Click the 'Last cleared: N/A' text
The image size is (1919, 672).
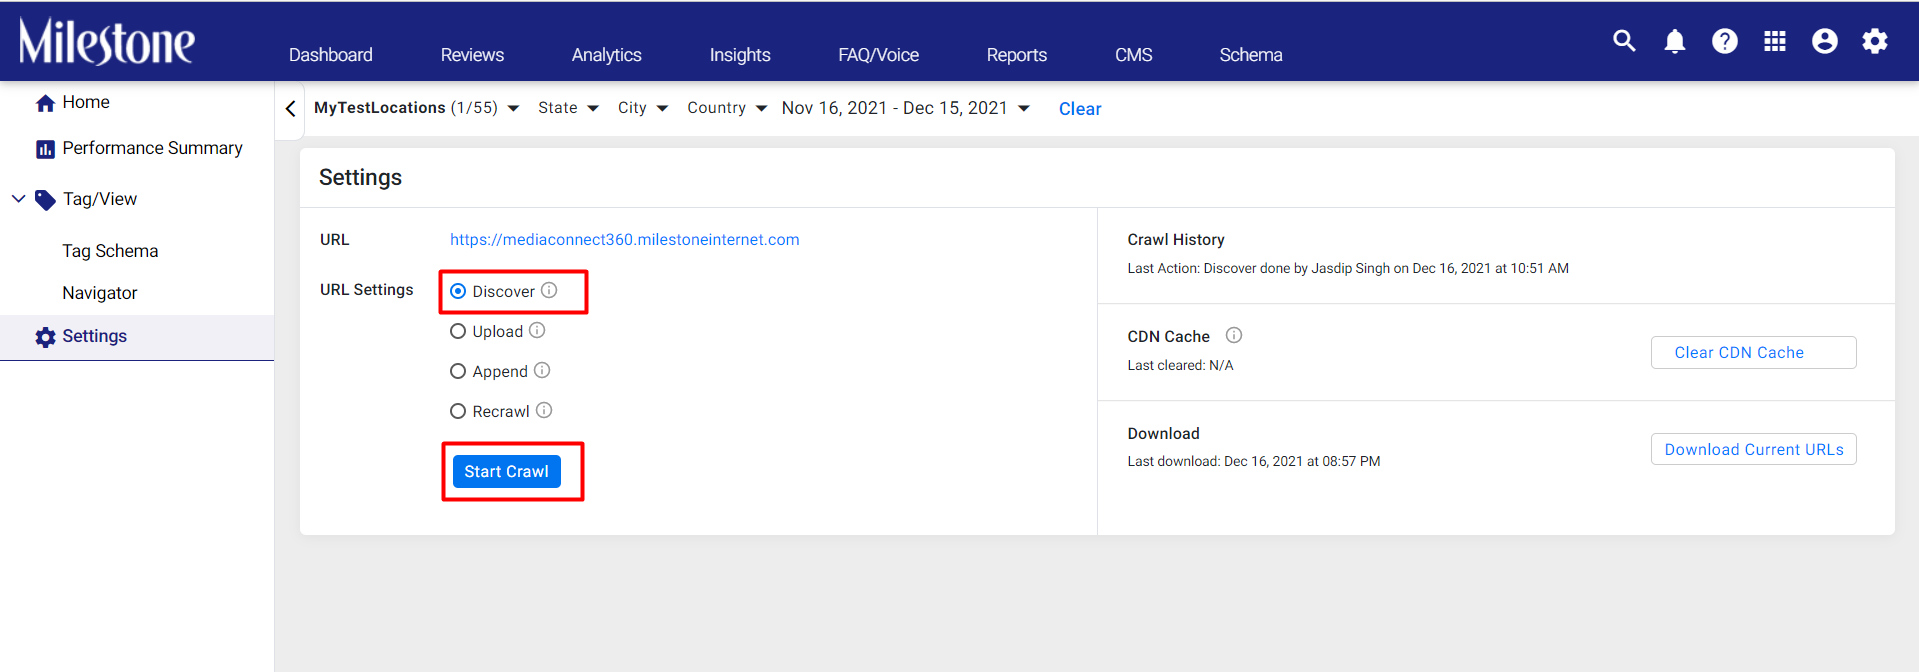[1180, 365]
